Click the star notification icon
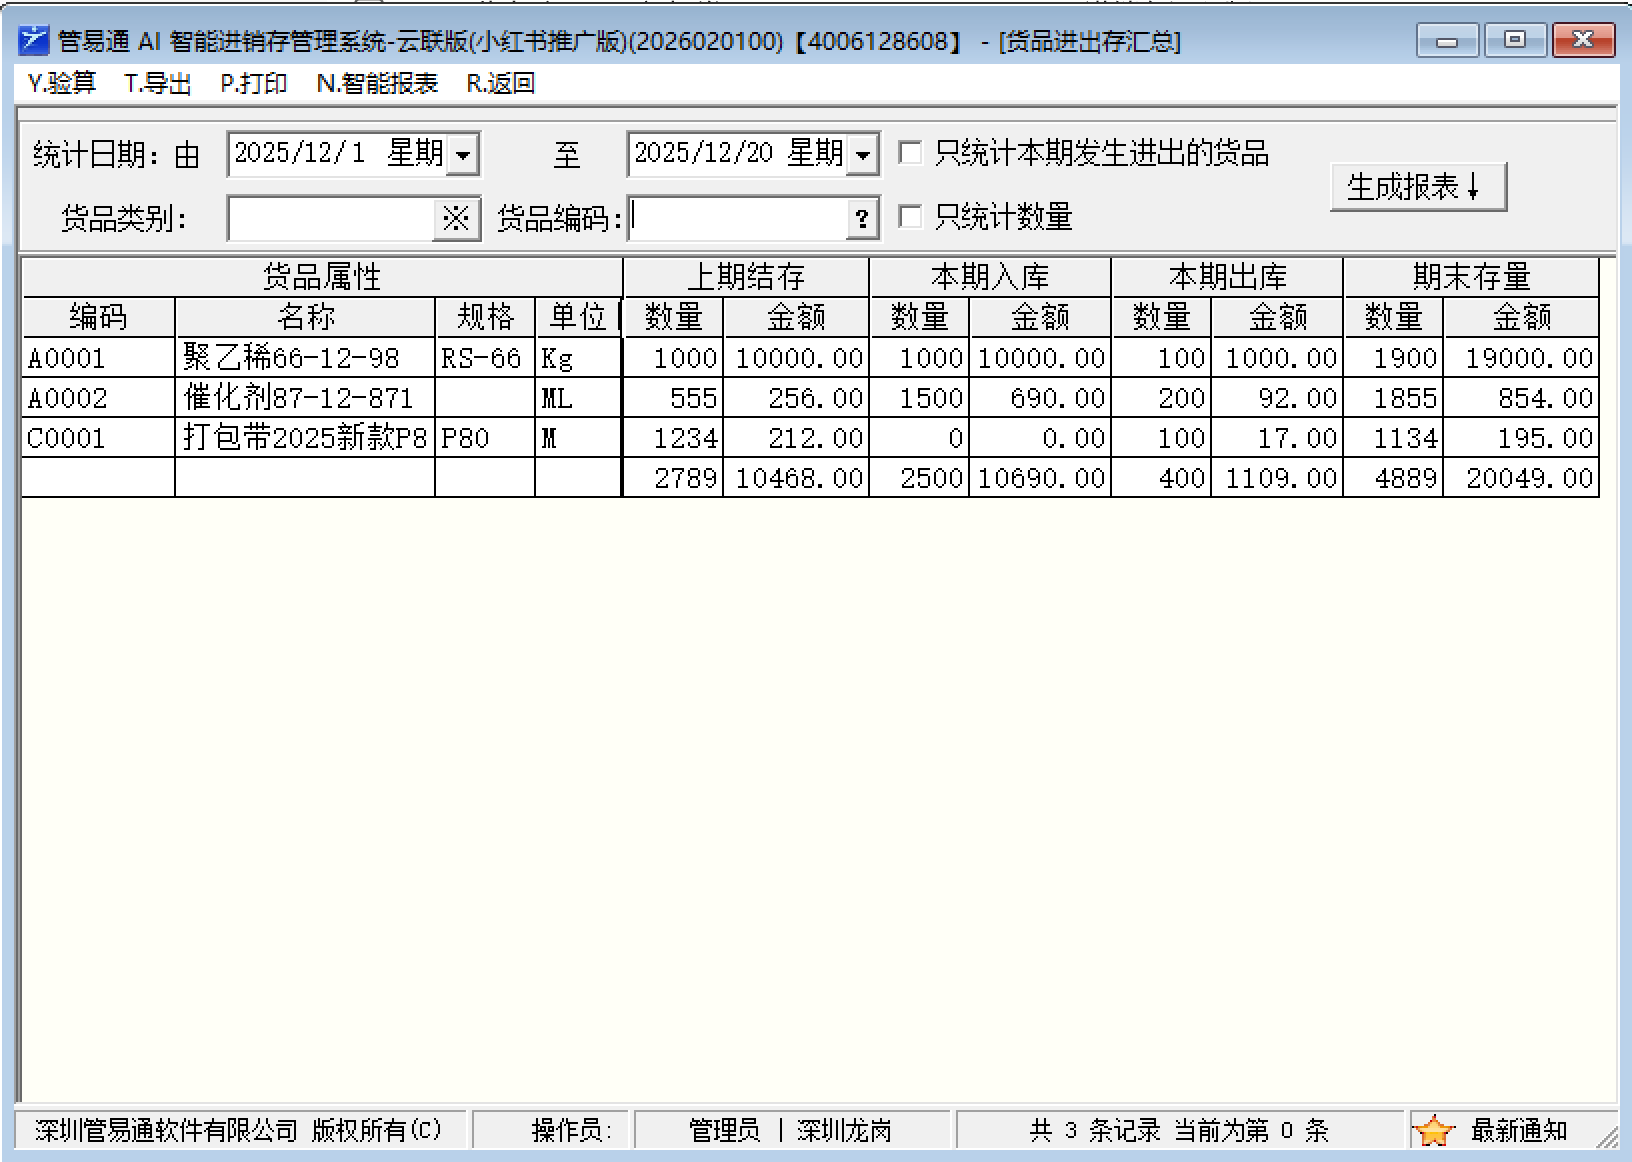The height and width of the screenshot is (1162, 1632). point(1434,1131)
